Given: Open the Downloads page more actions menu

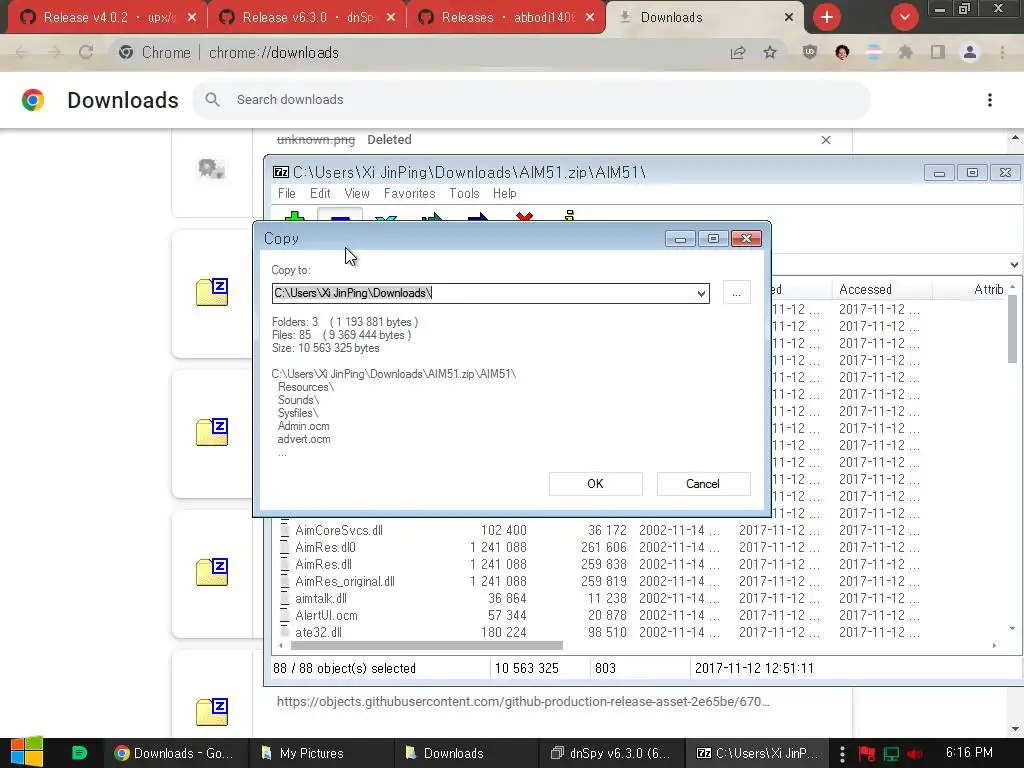Looking at the screenshot, I should coord(990,99).
